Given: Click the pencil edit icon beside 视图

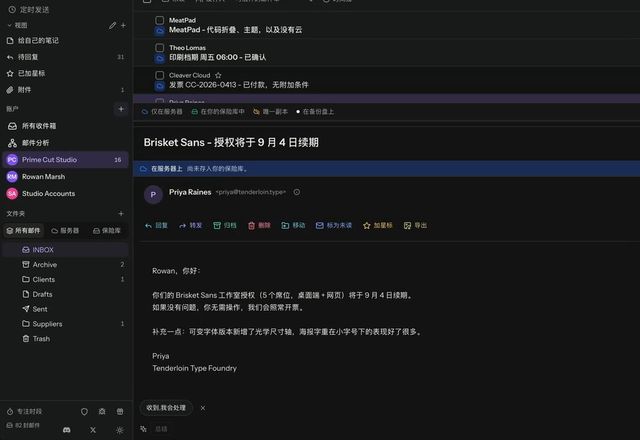Looking at the screenshot, I should (112, 25).
